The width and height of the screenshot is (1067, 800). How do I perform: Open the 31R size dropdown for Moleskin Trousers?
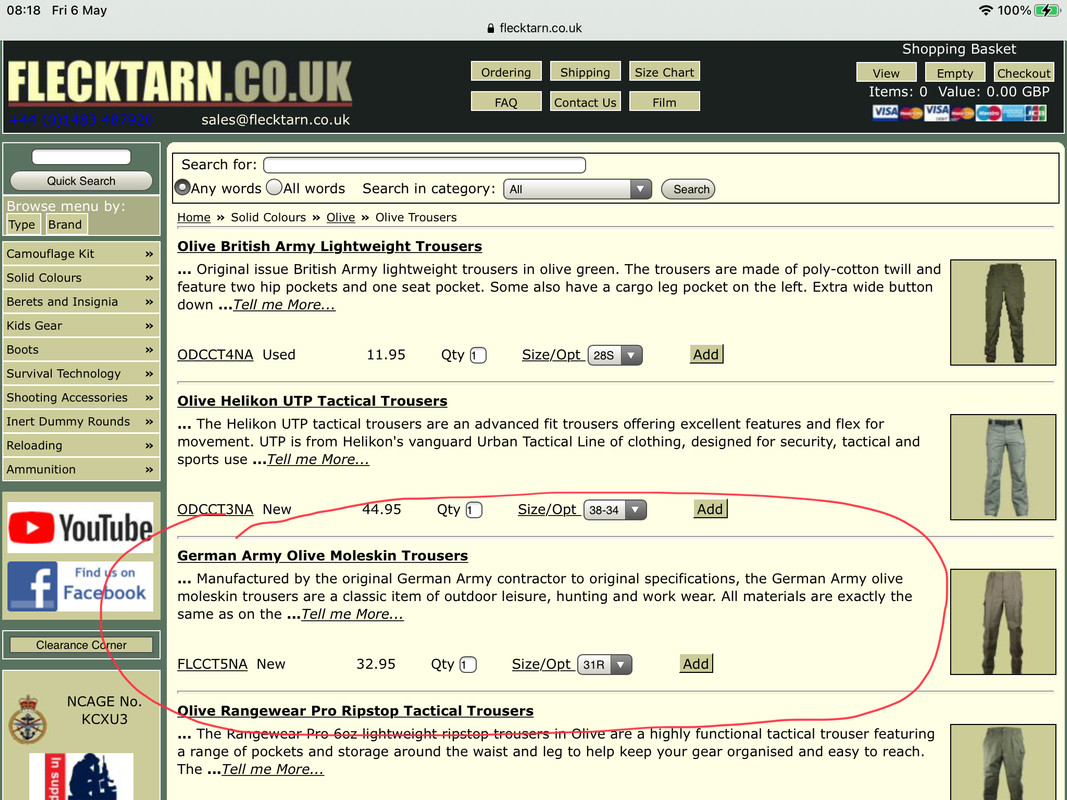(x=604, y=665)
